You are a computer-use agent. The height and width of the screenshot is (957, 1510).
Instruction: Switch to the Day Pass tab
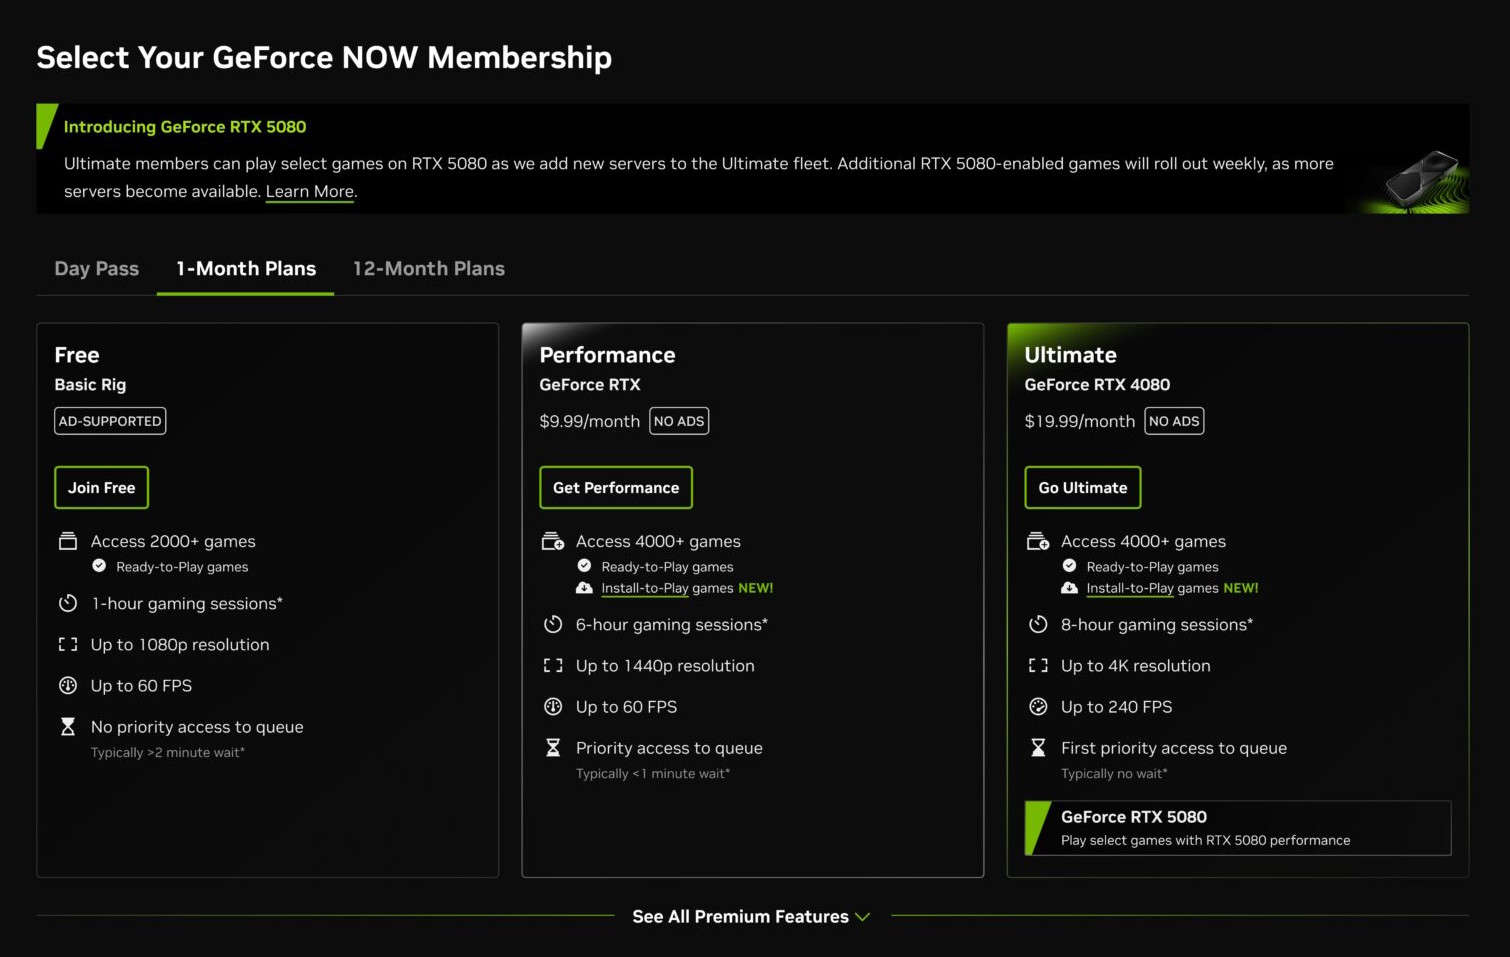tap(96, 268)
